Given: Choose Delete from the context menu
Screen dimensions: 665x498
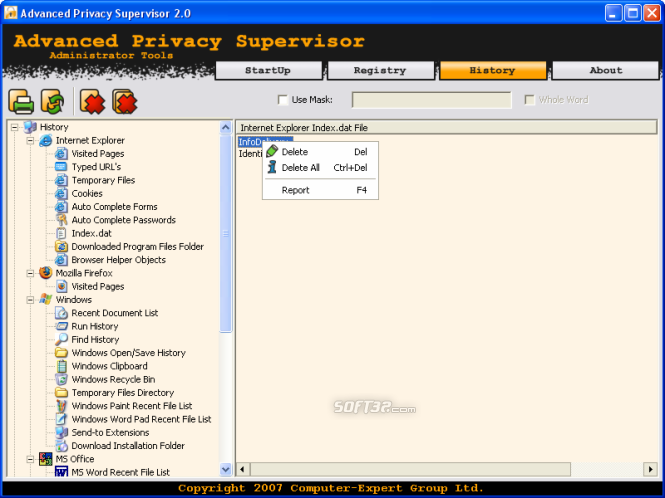Looking at the screenshot, I should [x=320, y=152].
